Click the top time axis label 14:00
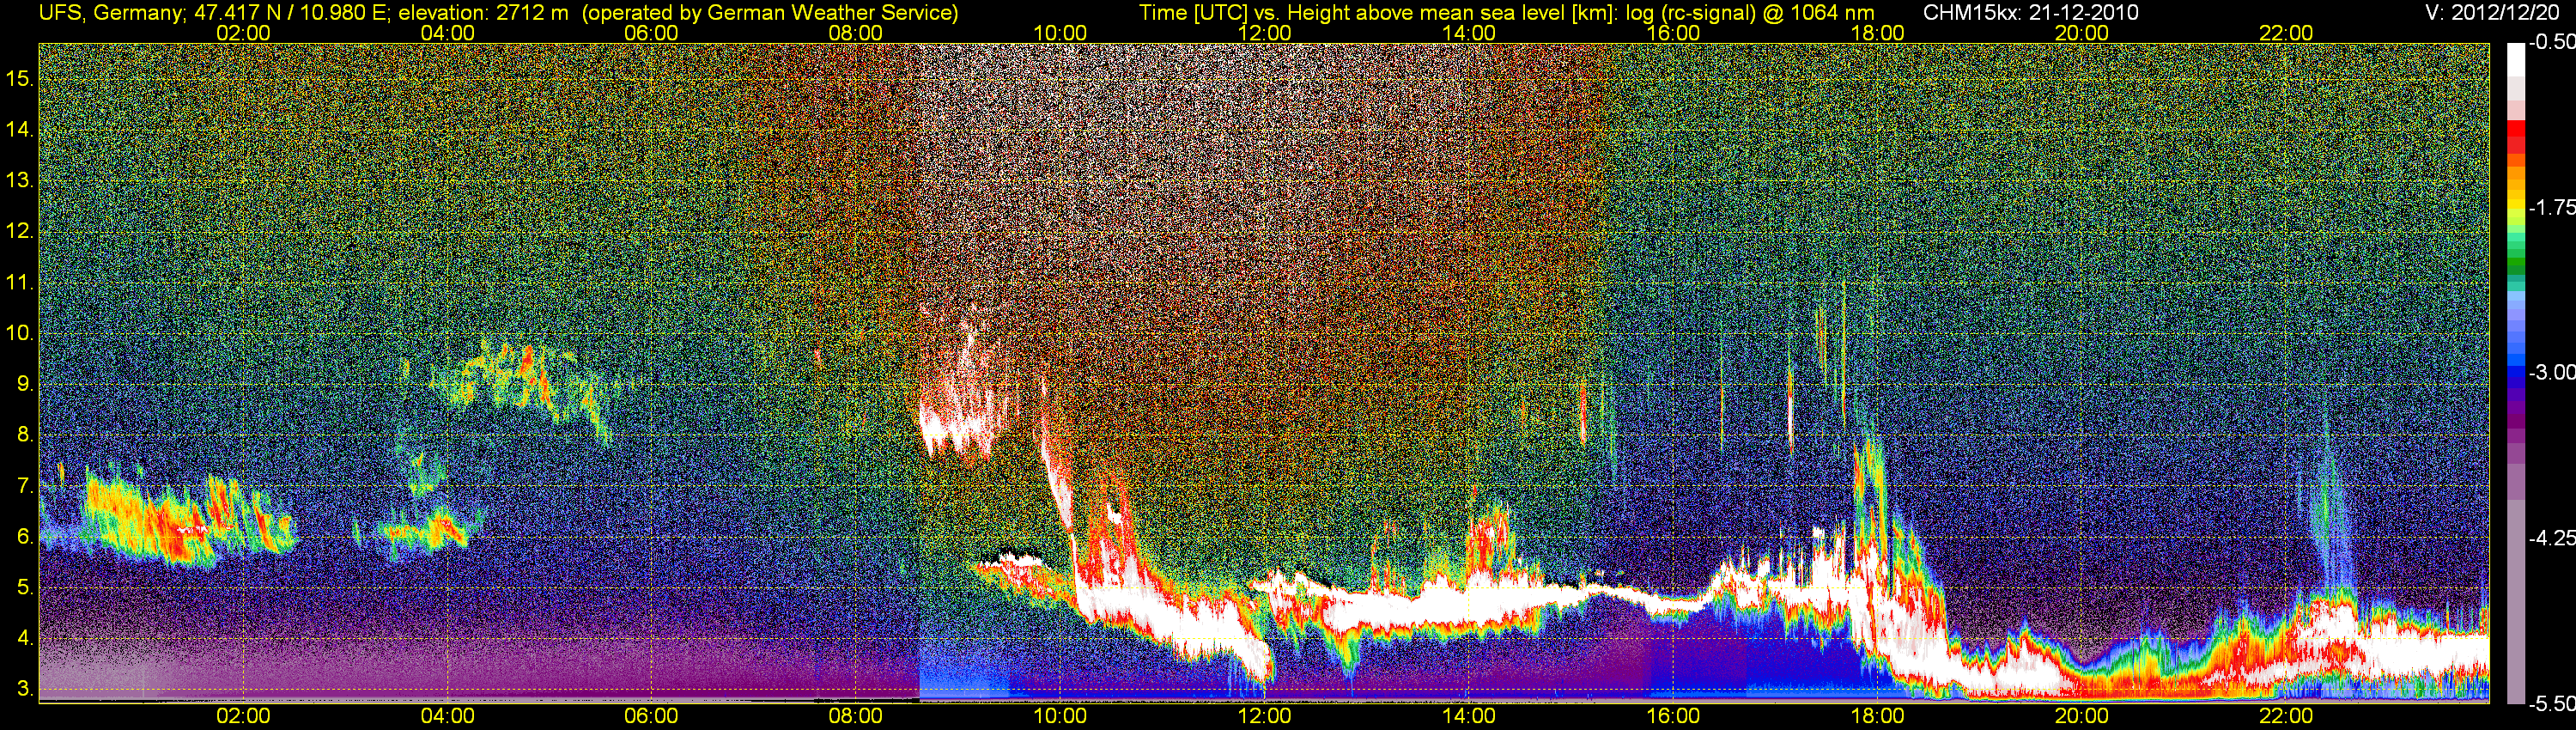 tap(1469, 33)
